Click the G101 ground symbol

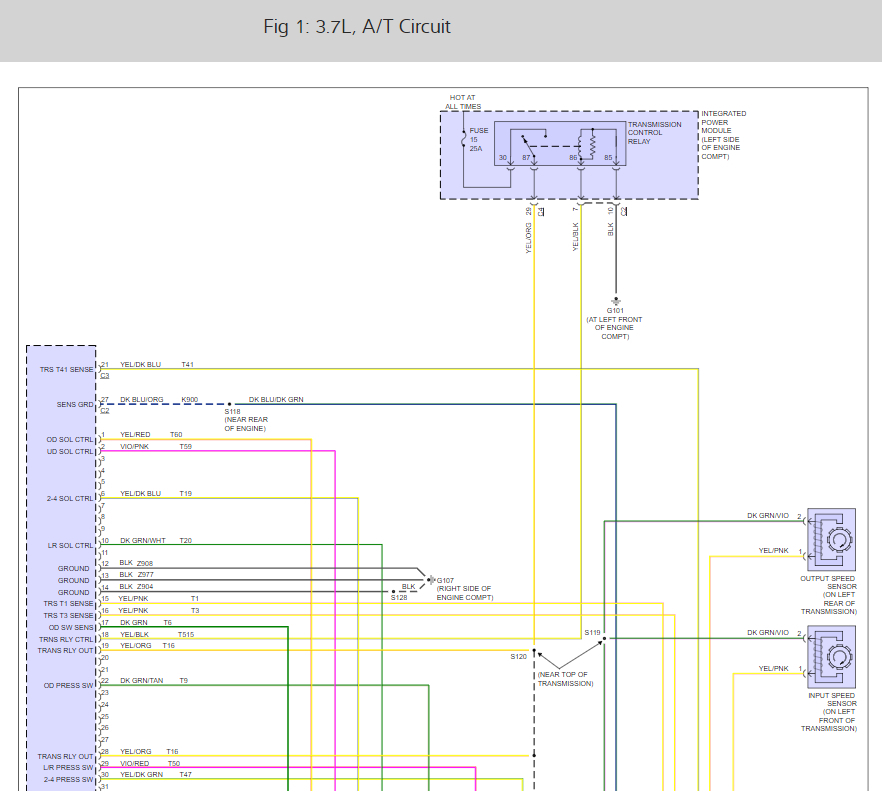616,300
